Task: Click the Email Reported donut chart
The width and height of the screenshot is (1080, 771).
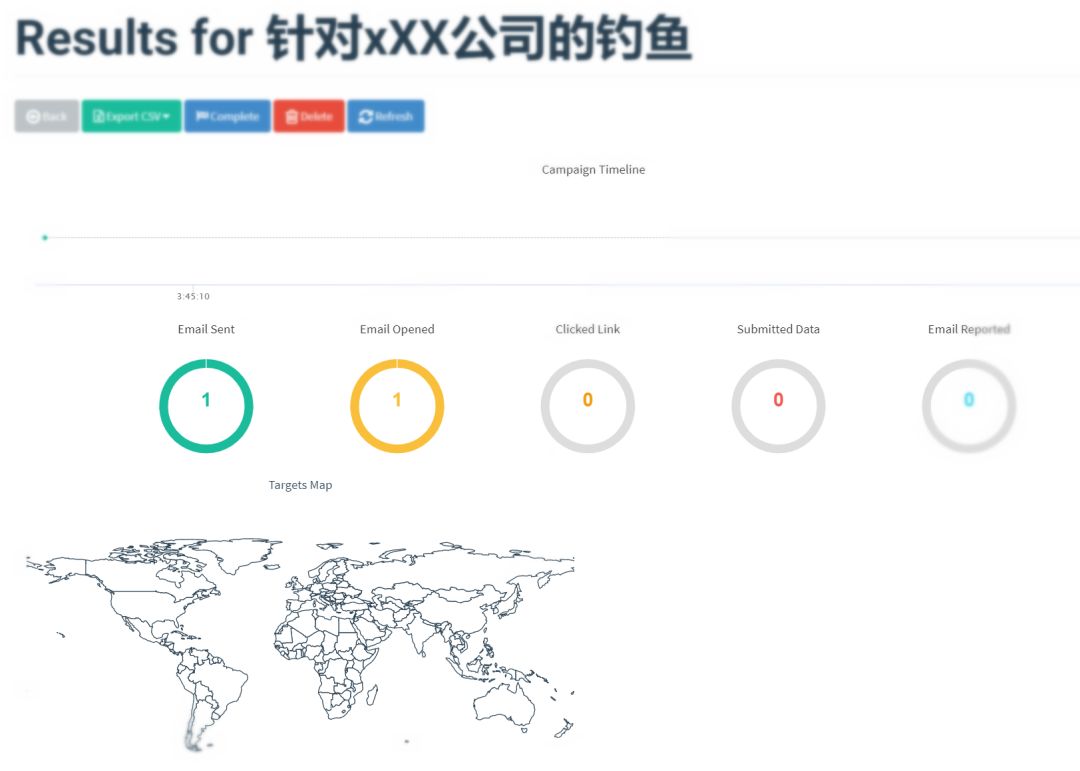Action: click(x=968, y=406)
